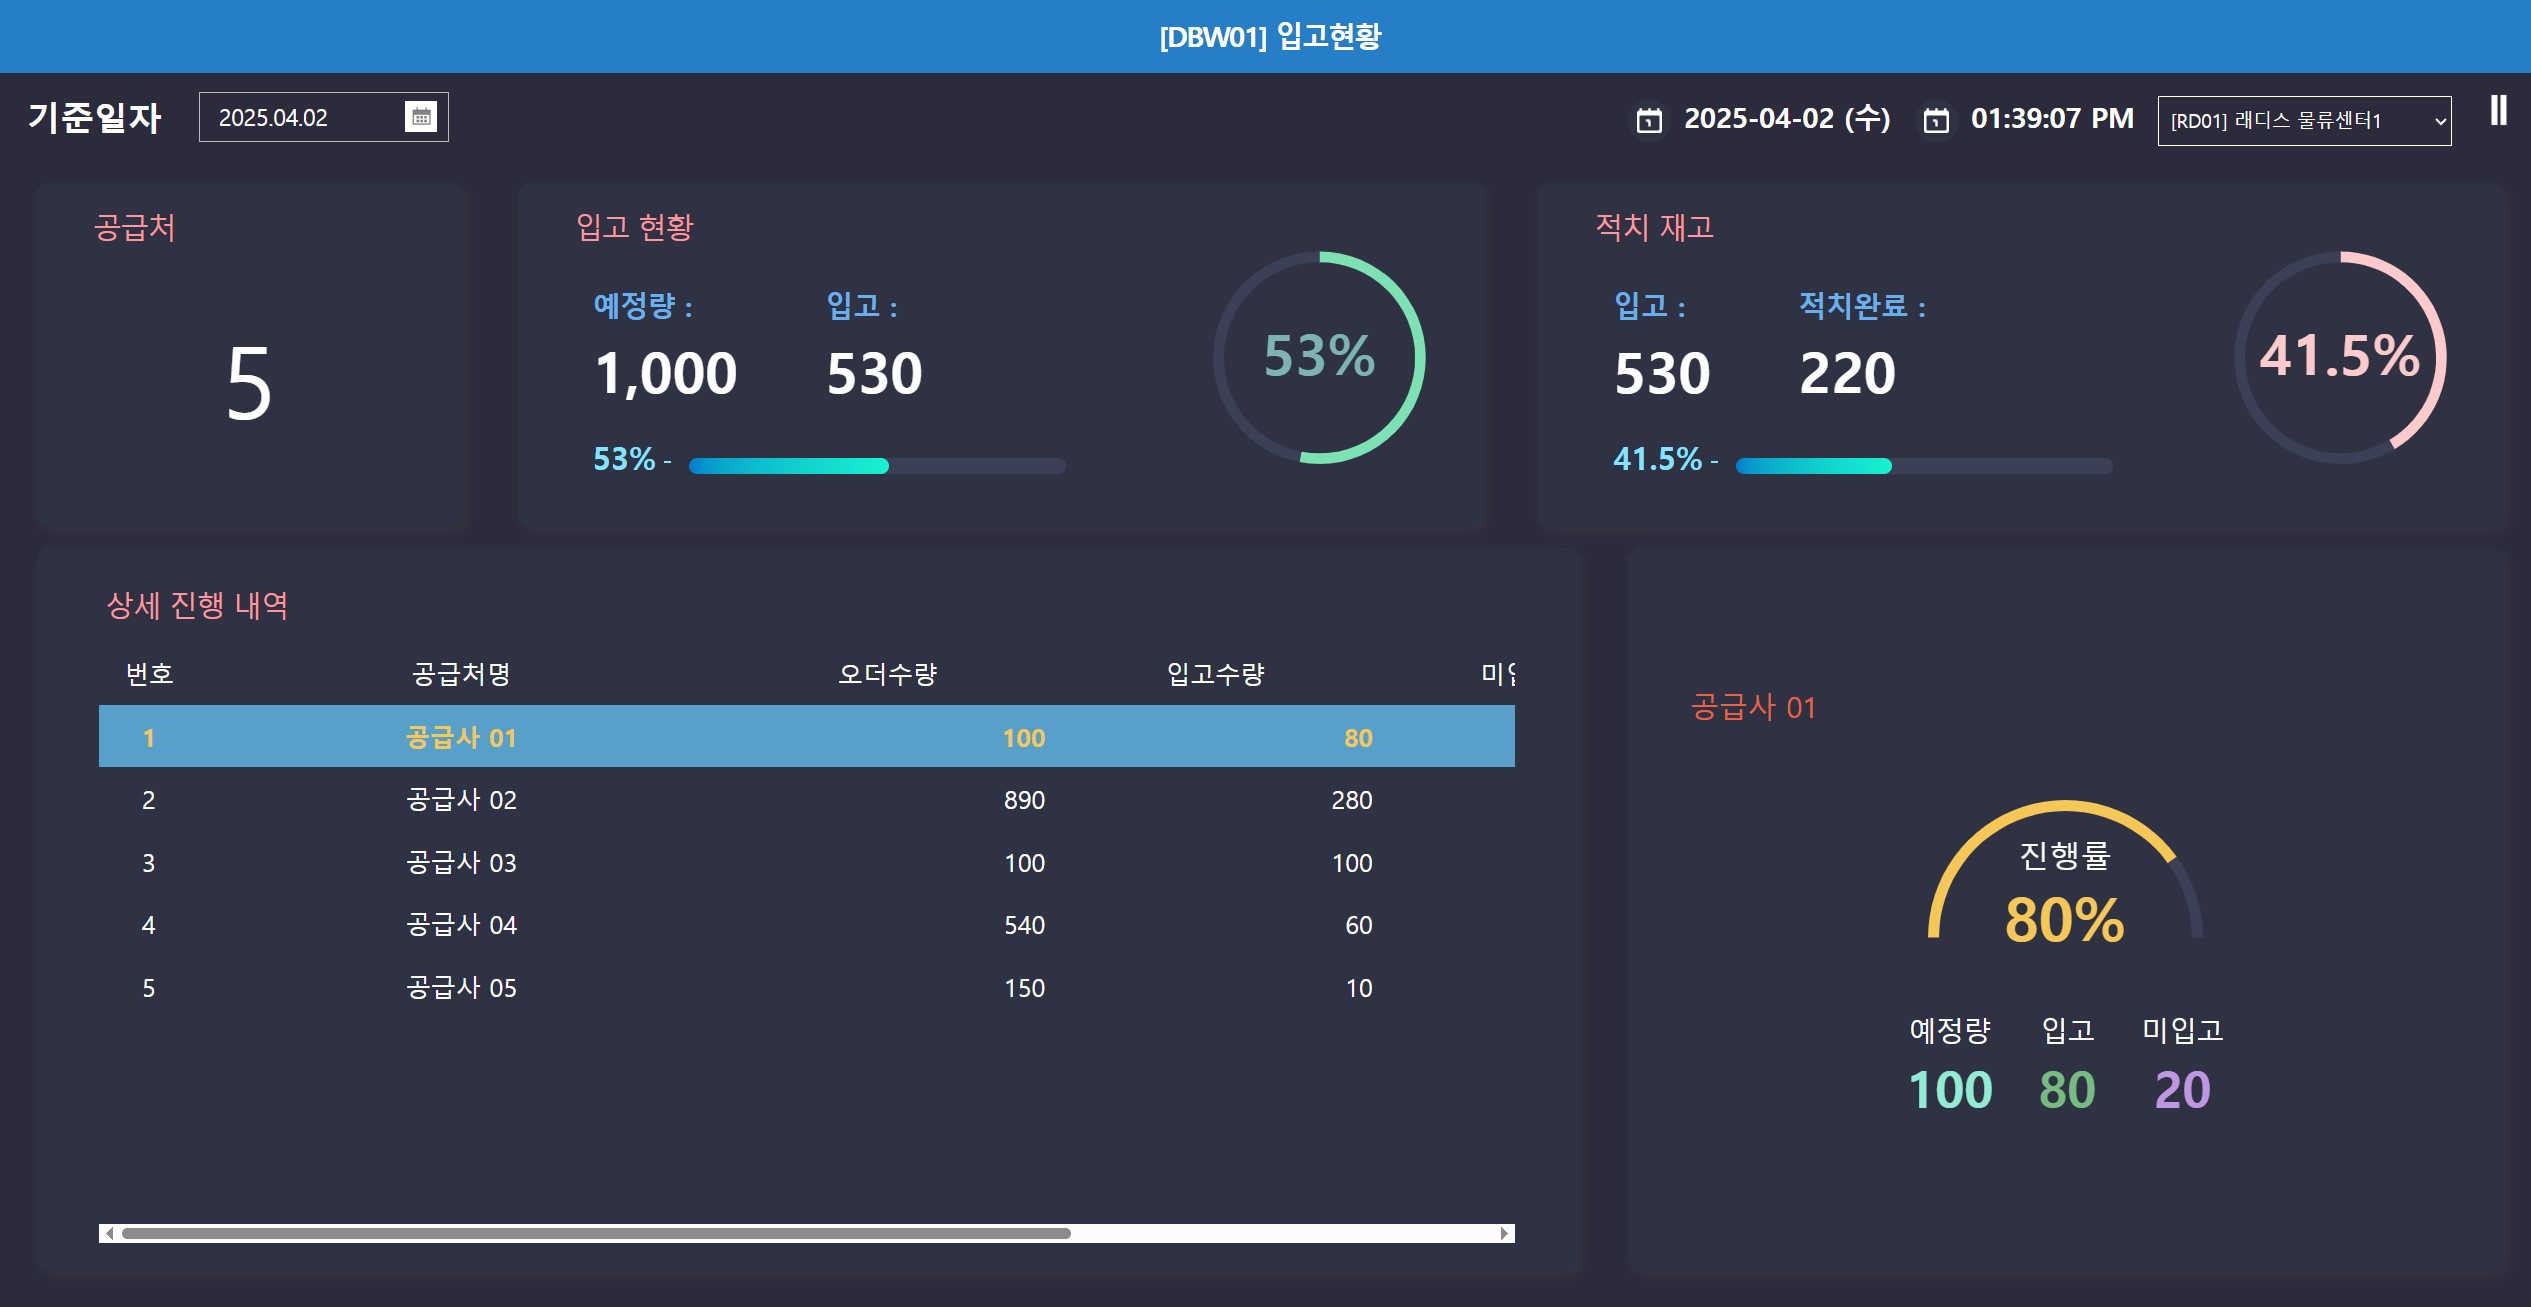Click the 53% linear progress bar

point(877,466)
